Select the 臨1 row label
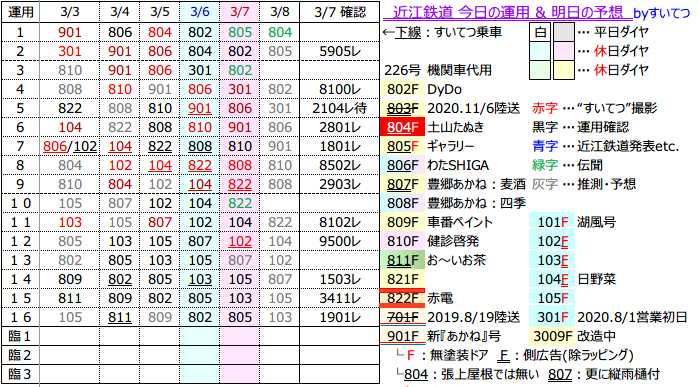This screenshot has width=699, height=387. [21, 336]
